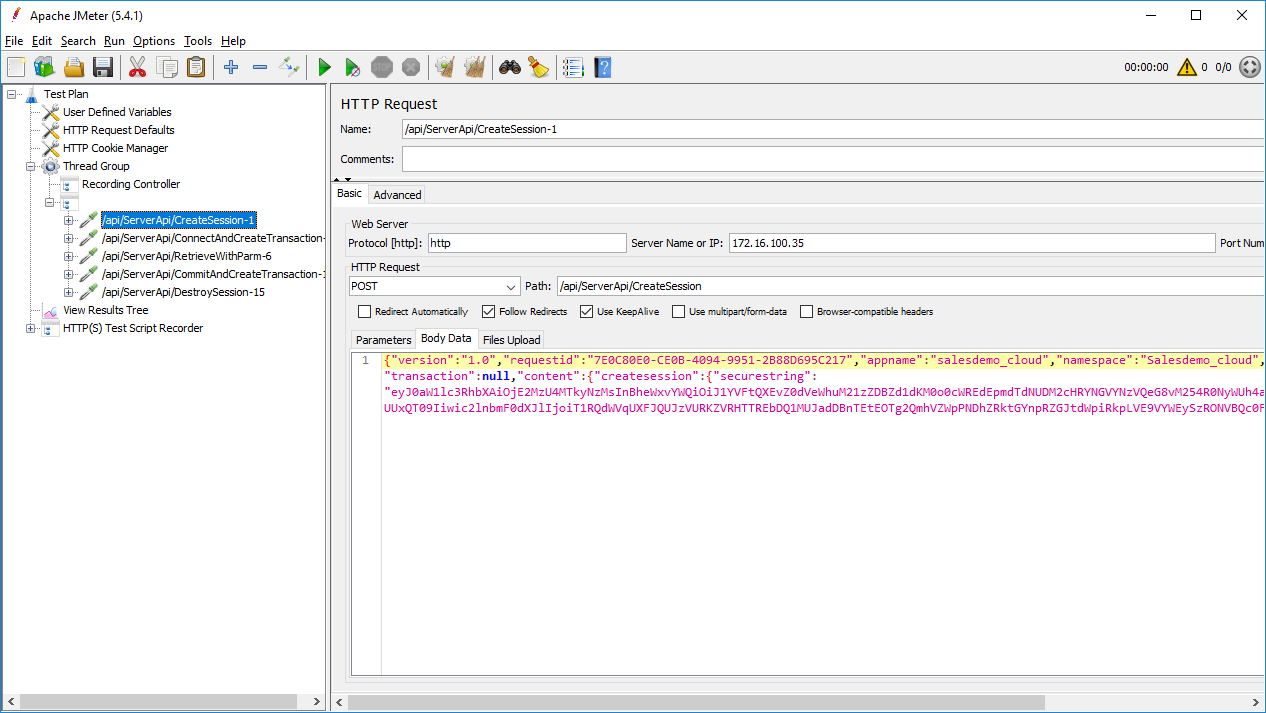Screen dimensions: 1266x713
Task: Toggle Use KeepAlive checkbox
Action: (587, 312)
